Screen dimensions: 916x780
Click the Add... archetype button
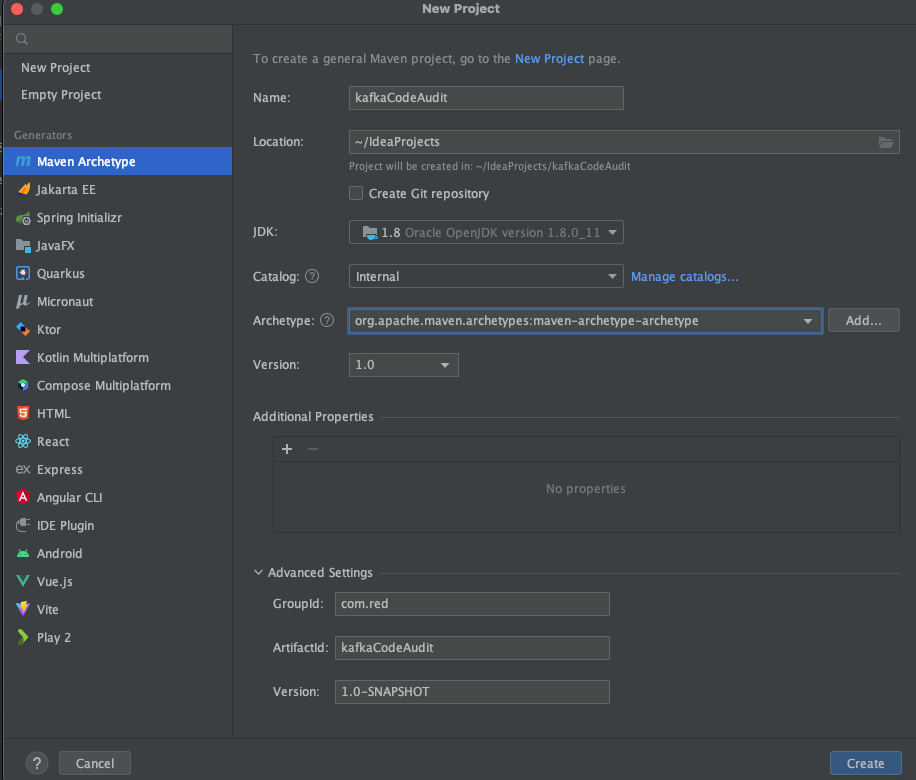[863, 320]
